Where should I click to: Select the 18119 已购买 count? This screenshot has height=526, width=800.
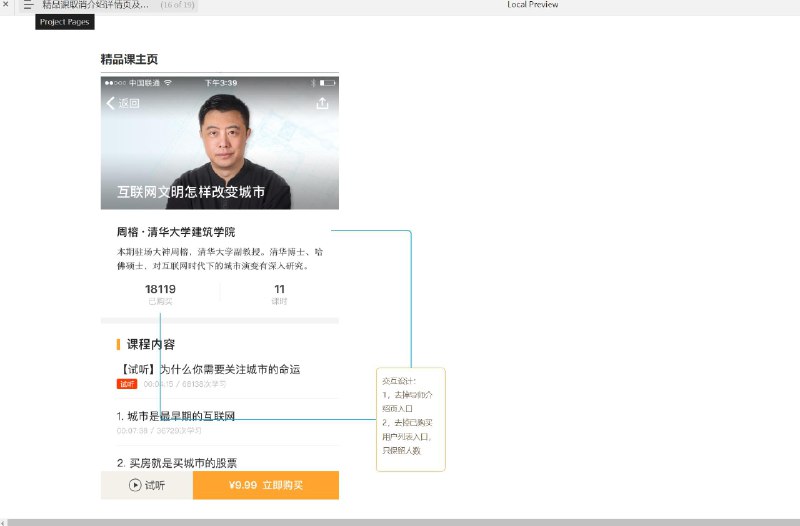pyautogui.click(x=160, y=294)
